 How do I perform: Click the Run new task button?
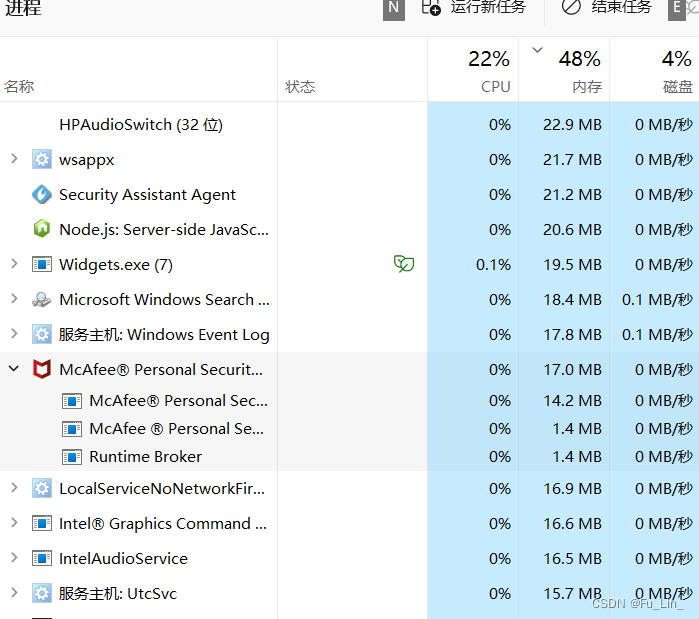(473, 7)
